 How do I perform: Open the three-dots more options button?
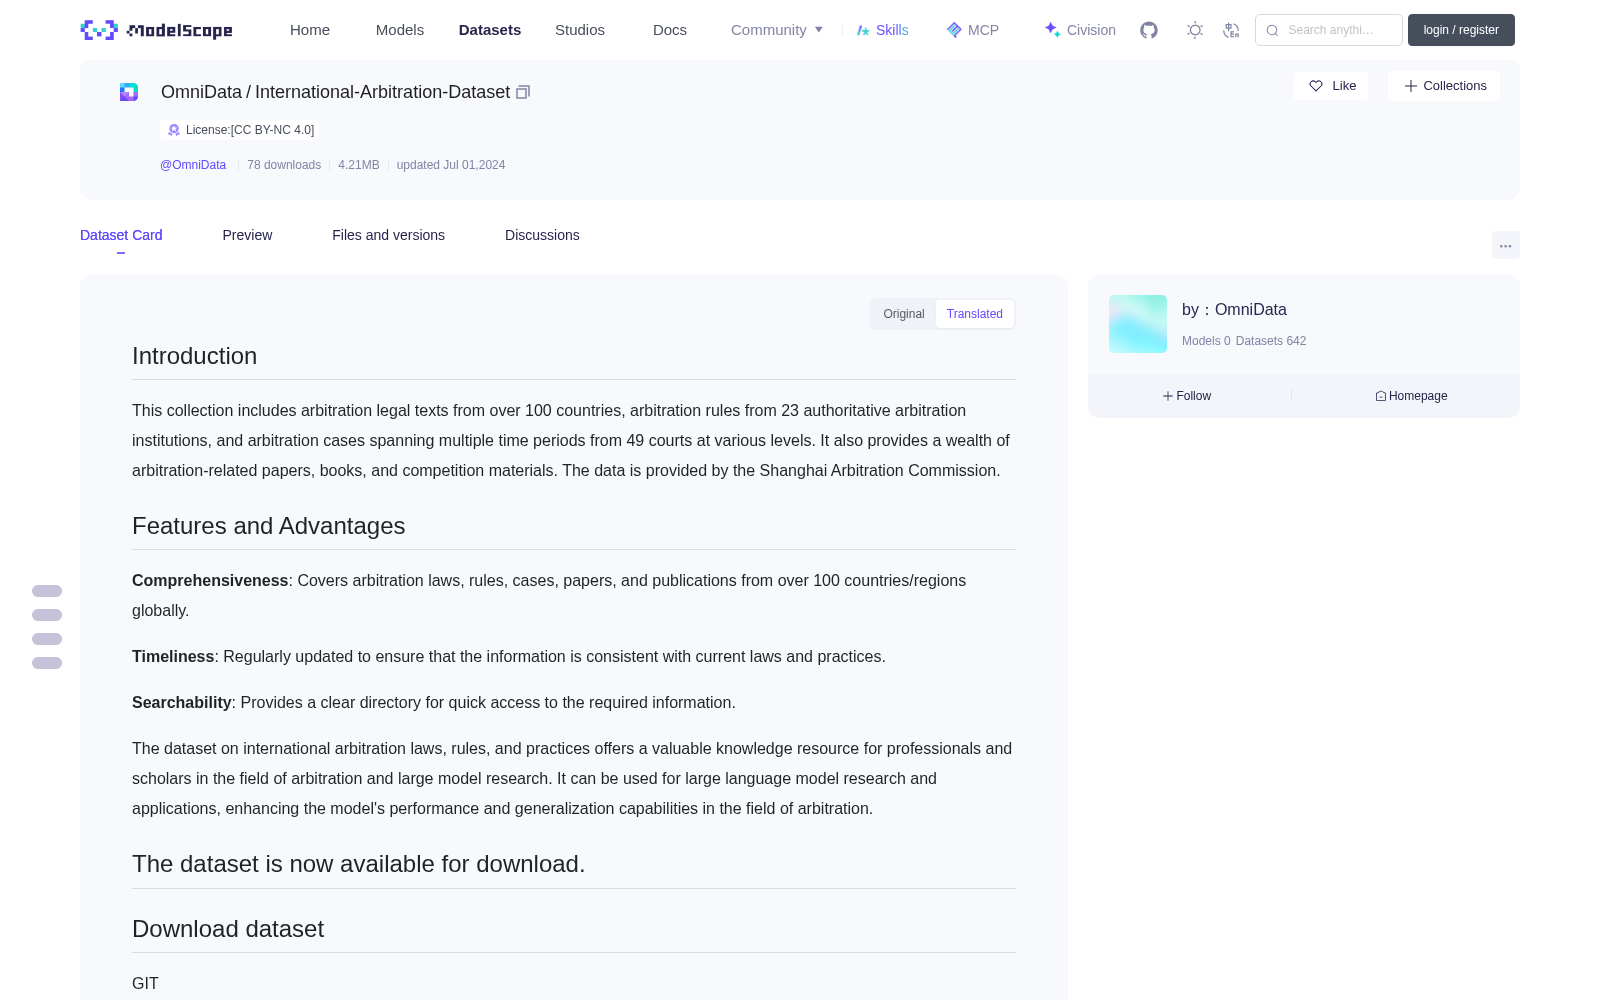point(1506,245)
